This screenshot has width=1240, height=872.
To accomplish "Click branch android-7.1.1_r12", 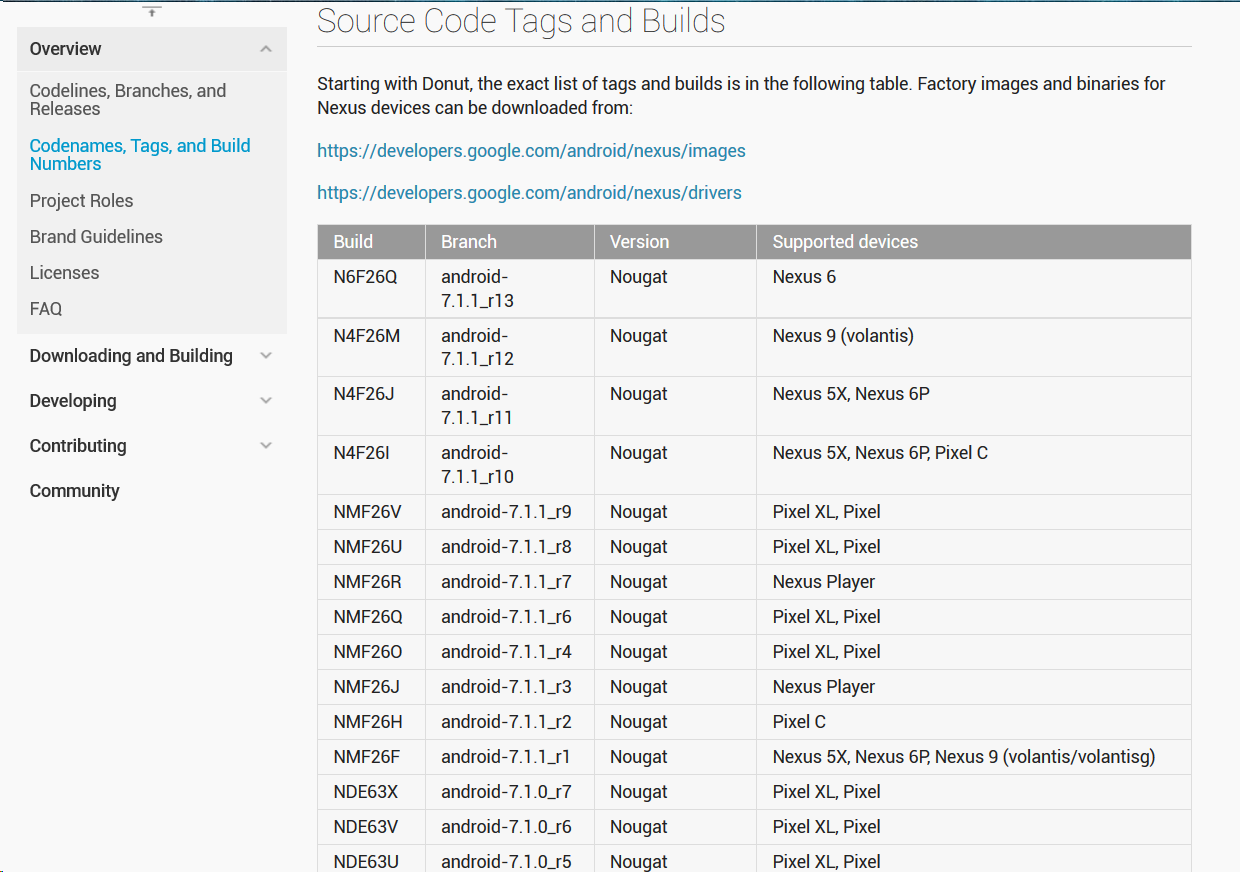I will coord(477,347).
